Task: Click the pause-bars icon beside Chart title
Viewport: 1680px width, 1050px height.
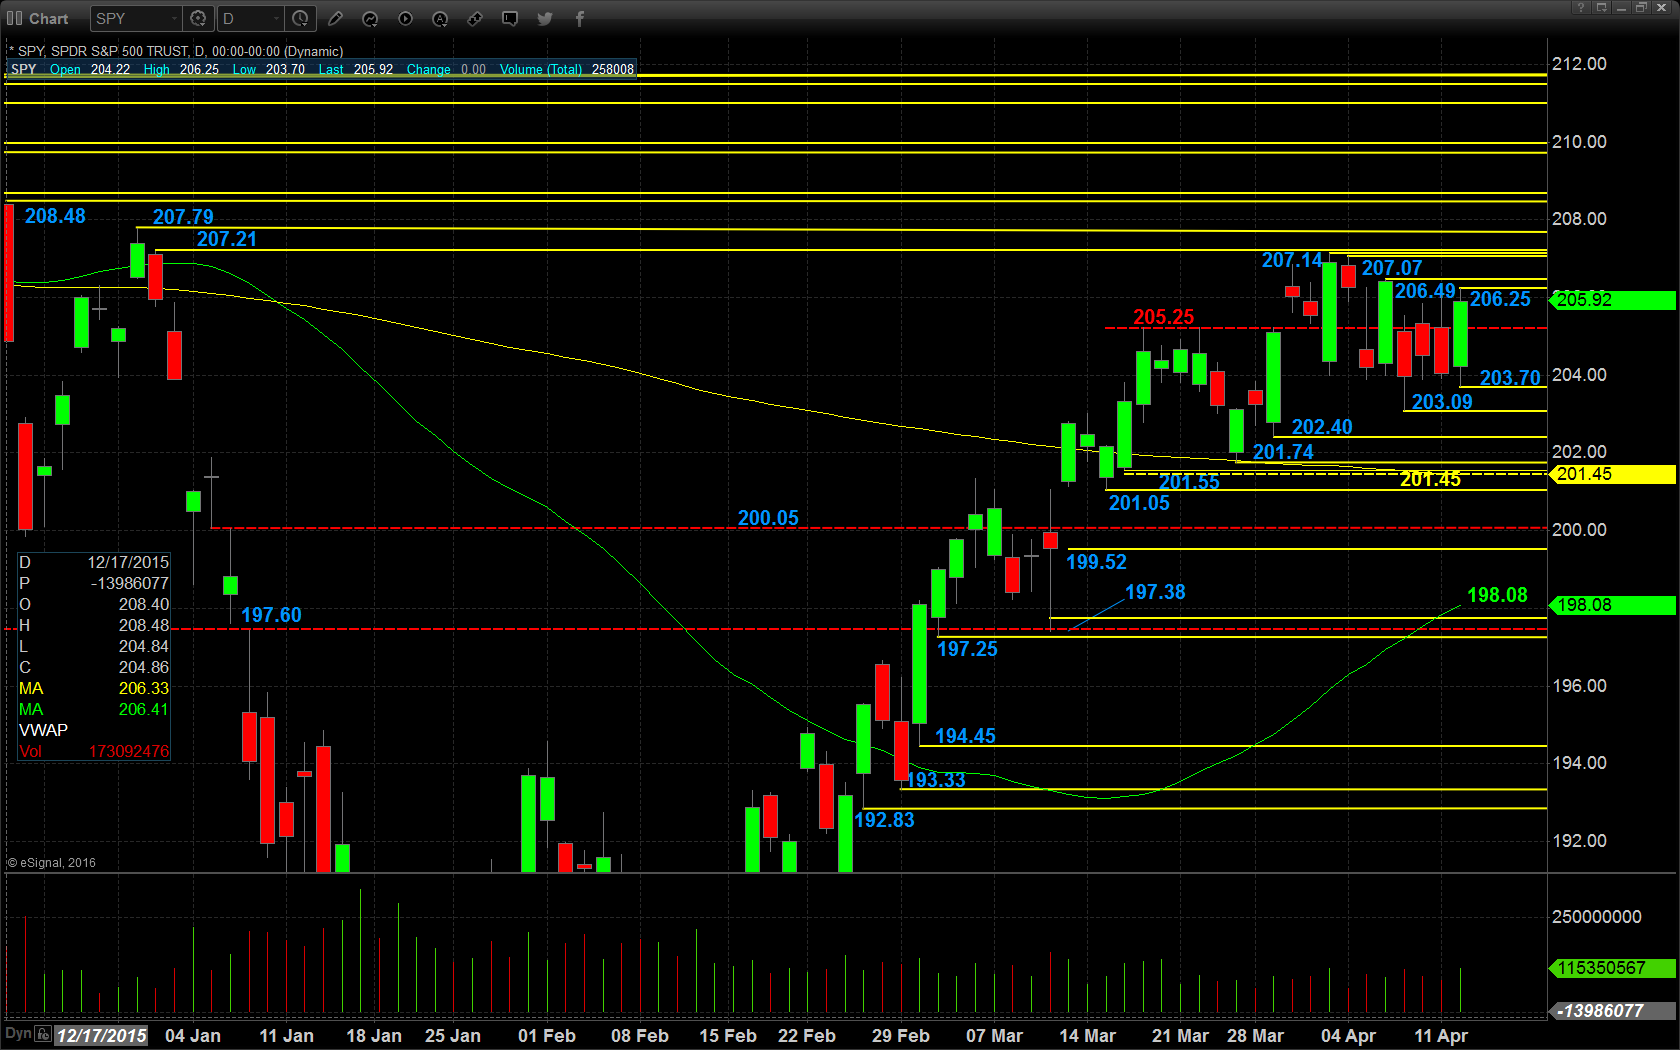Action: pos(15,18)
